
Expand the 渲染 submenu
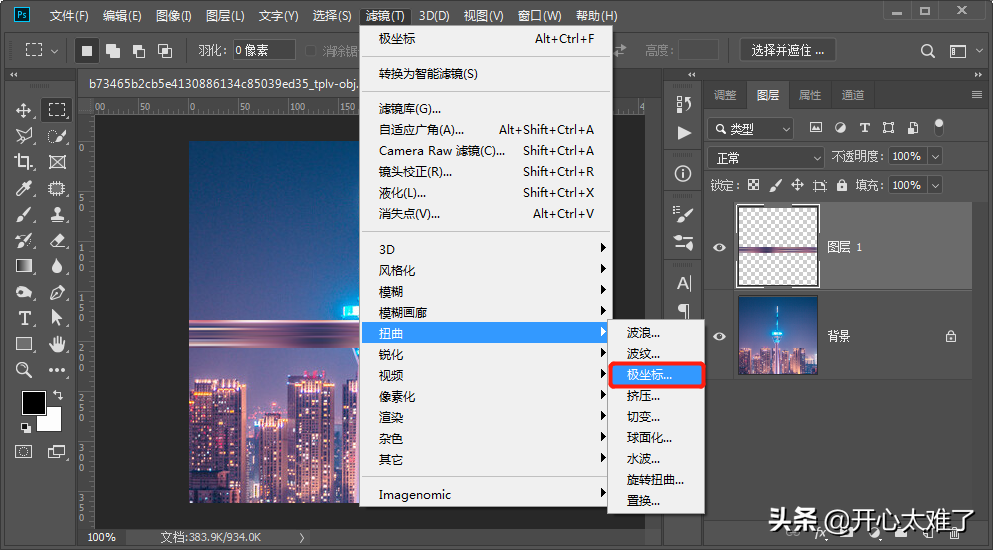(486, 418)
